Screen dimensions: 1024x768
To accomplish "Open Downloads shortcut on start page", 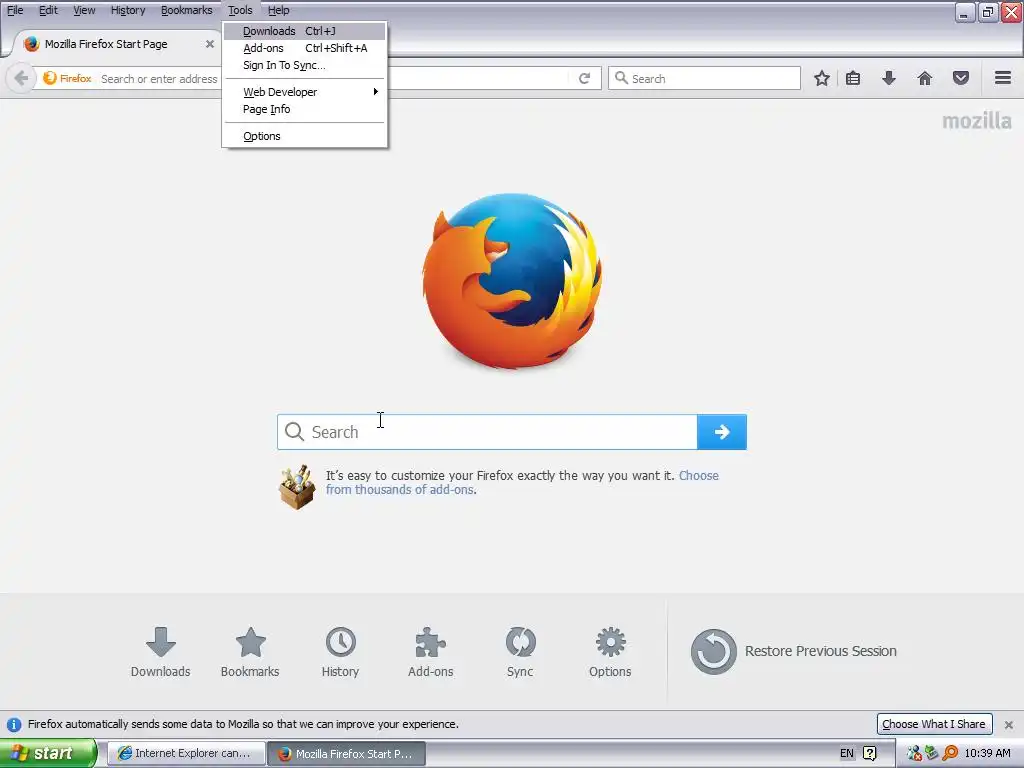I will [160, 652].
